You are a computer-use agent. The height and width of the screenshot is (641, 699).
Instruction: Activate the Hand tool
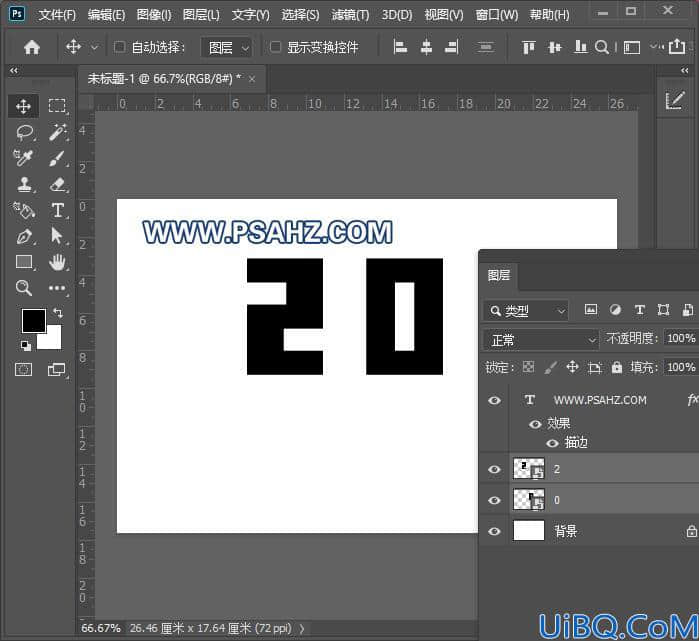click(57, 262)
